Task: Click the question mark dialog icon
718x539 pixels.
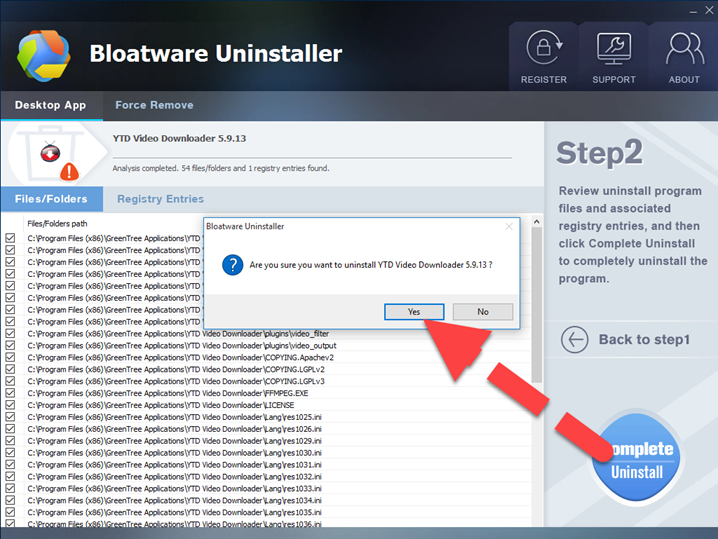Action: point(233,265)
